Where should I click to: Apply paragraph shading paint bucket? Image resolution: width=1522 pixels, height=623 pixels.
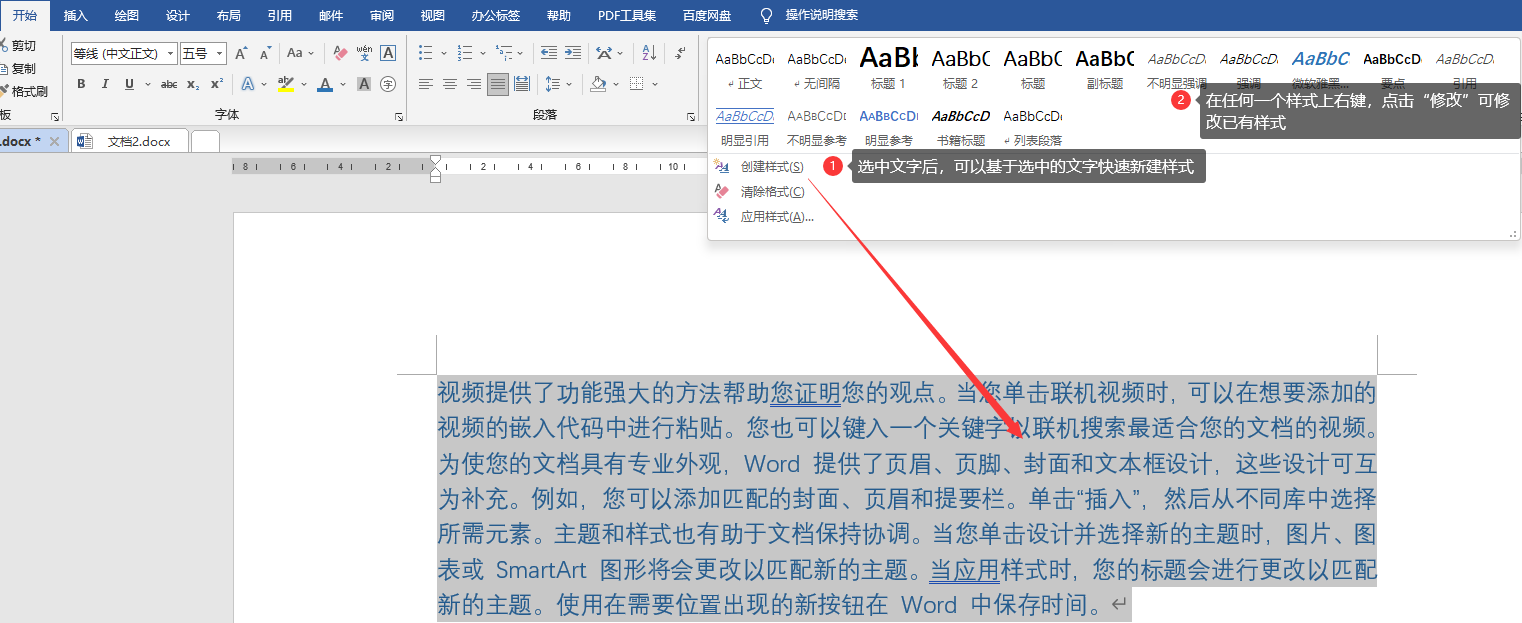pos(599,84)
